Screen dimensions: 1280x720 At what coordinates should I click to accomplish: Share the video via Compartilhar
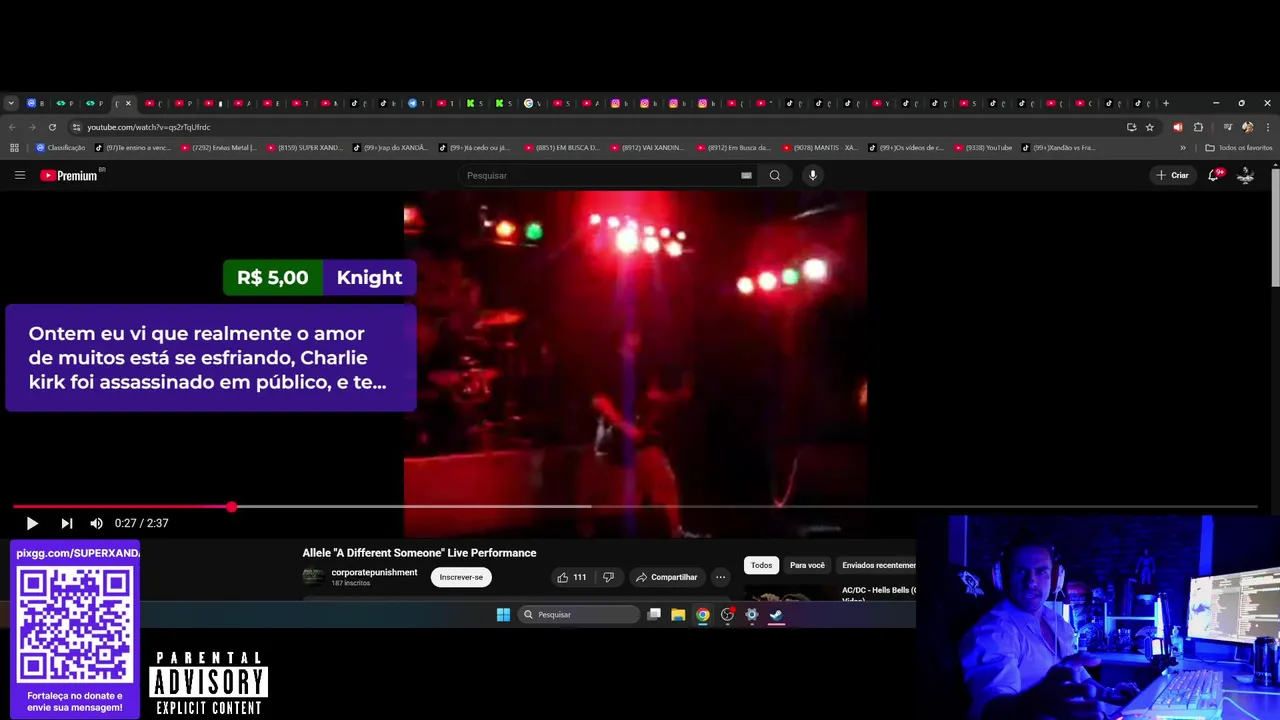click(666, 577)
